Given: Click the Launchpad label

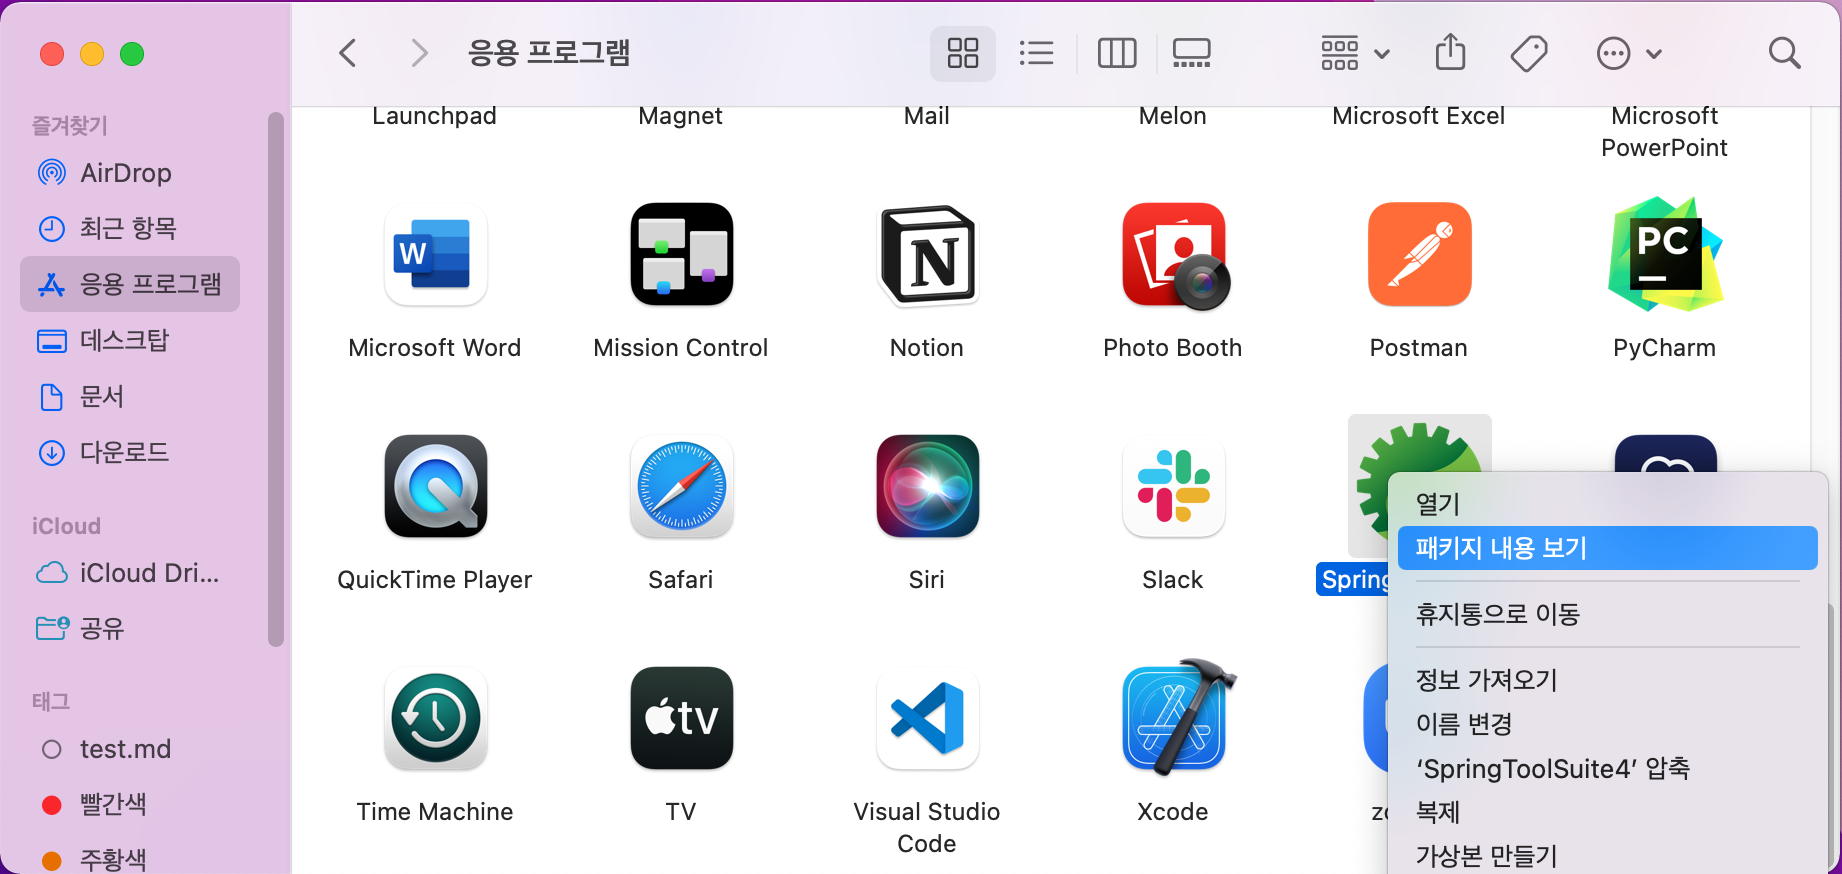Looking at the screenshot, I should click(x=435, y=116).
